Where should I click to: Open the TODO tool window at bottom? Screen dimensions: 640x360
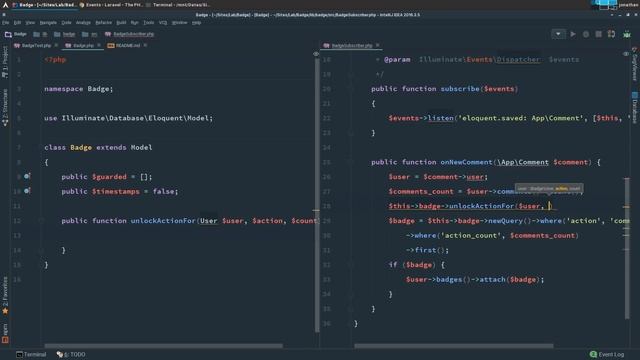[x=71, y=354]
